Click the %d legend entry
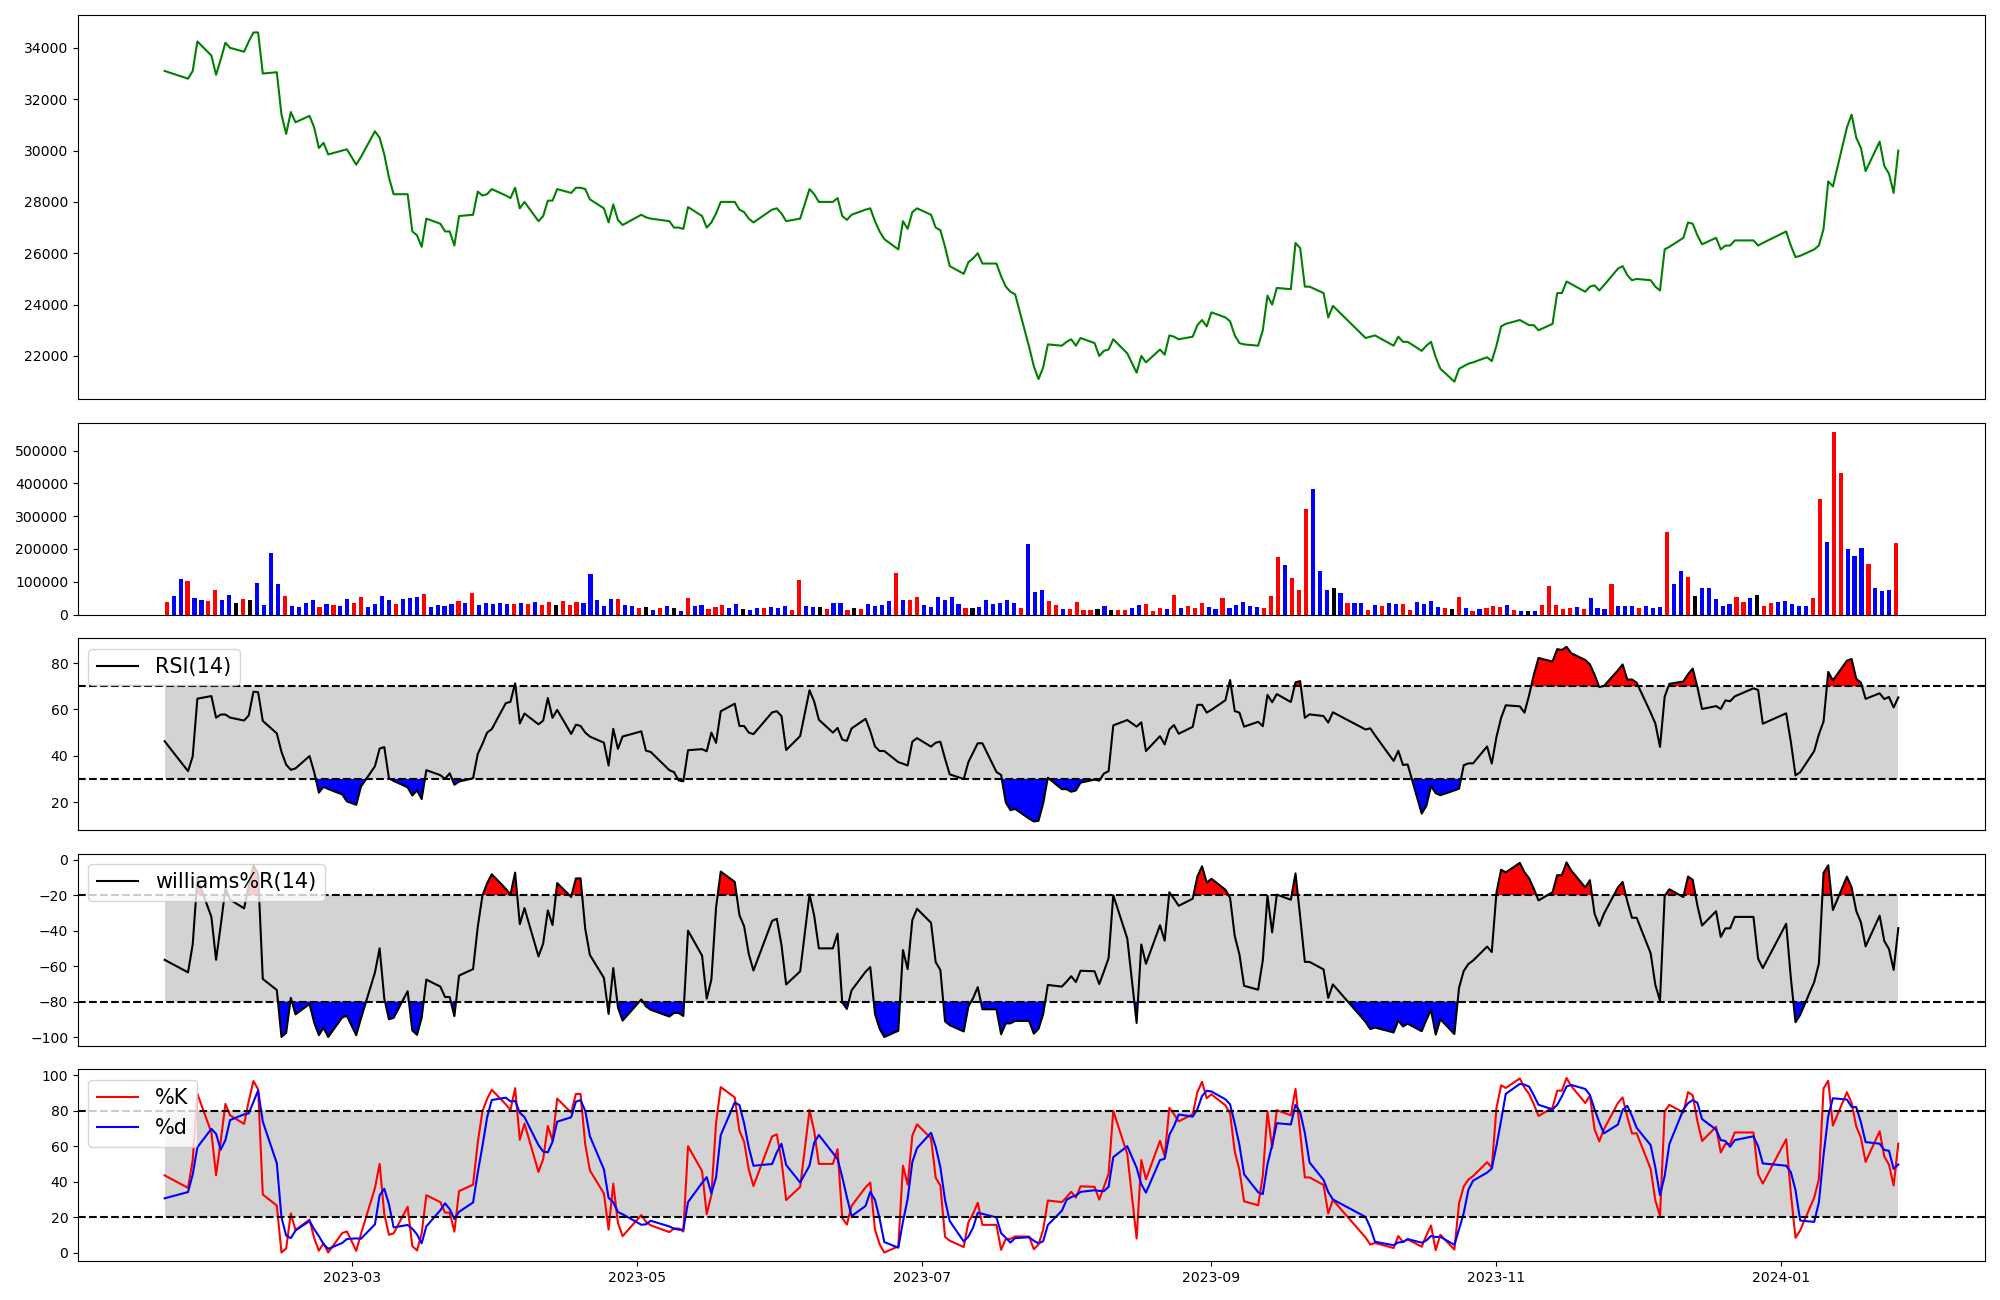The height and width of the screenshot is (1300, 2000). [x=171, y=1127]
